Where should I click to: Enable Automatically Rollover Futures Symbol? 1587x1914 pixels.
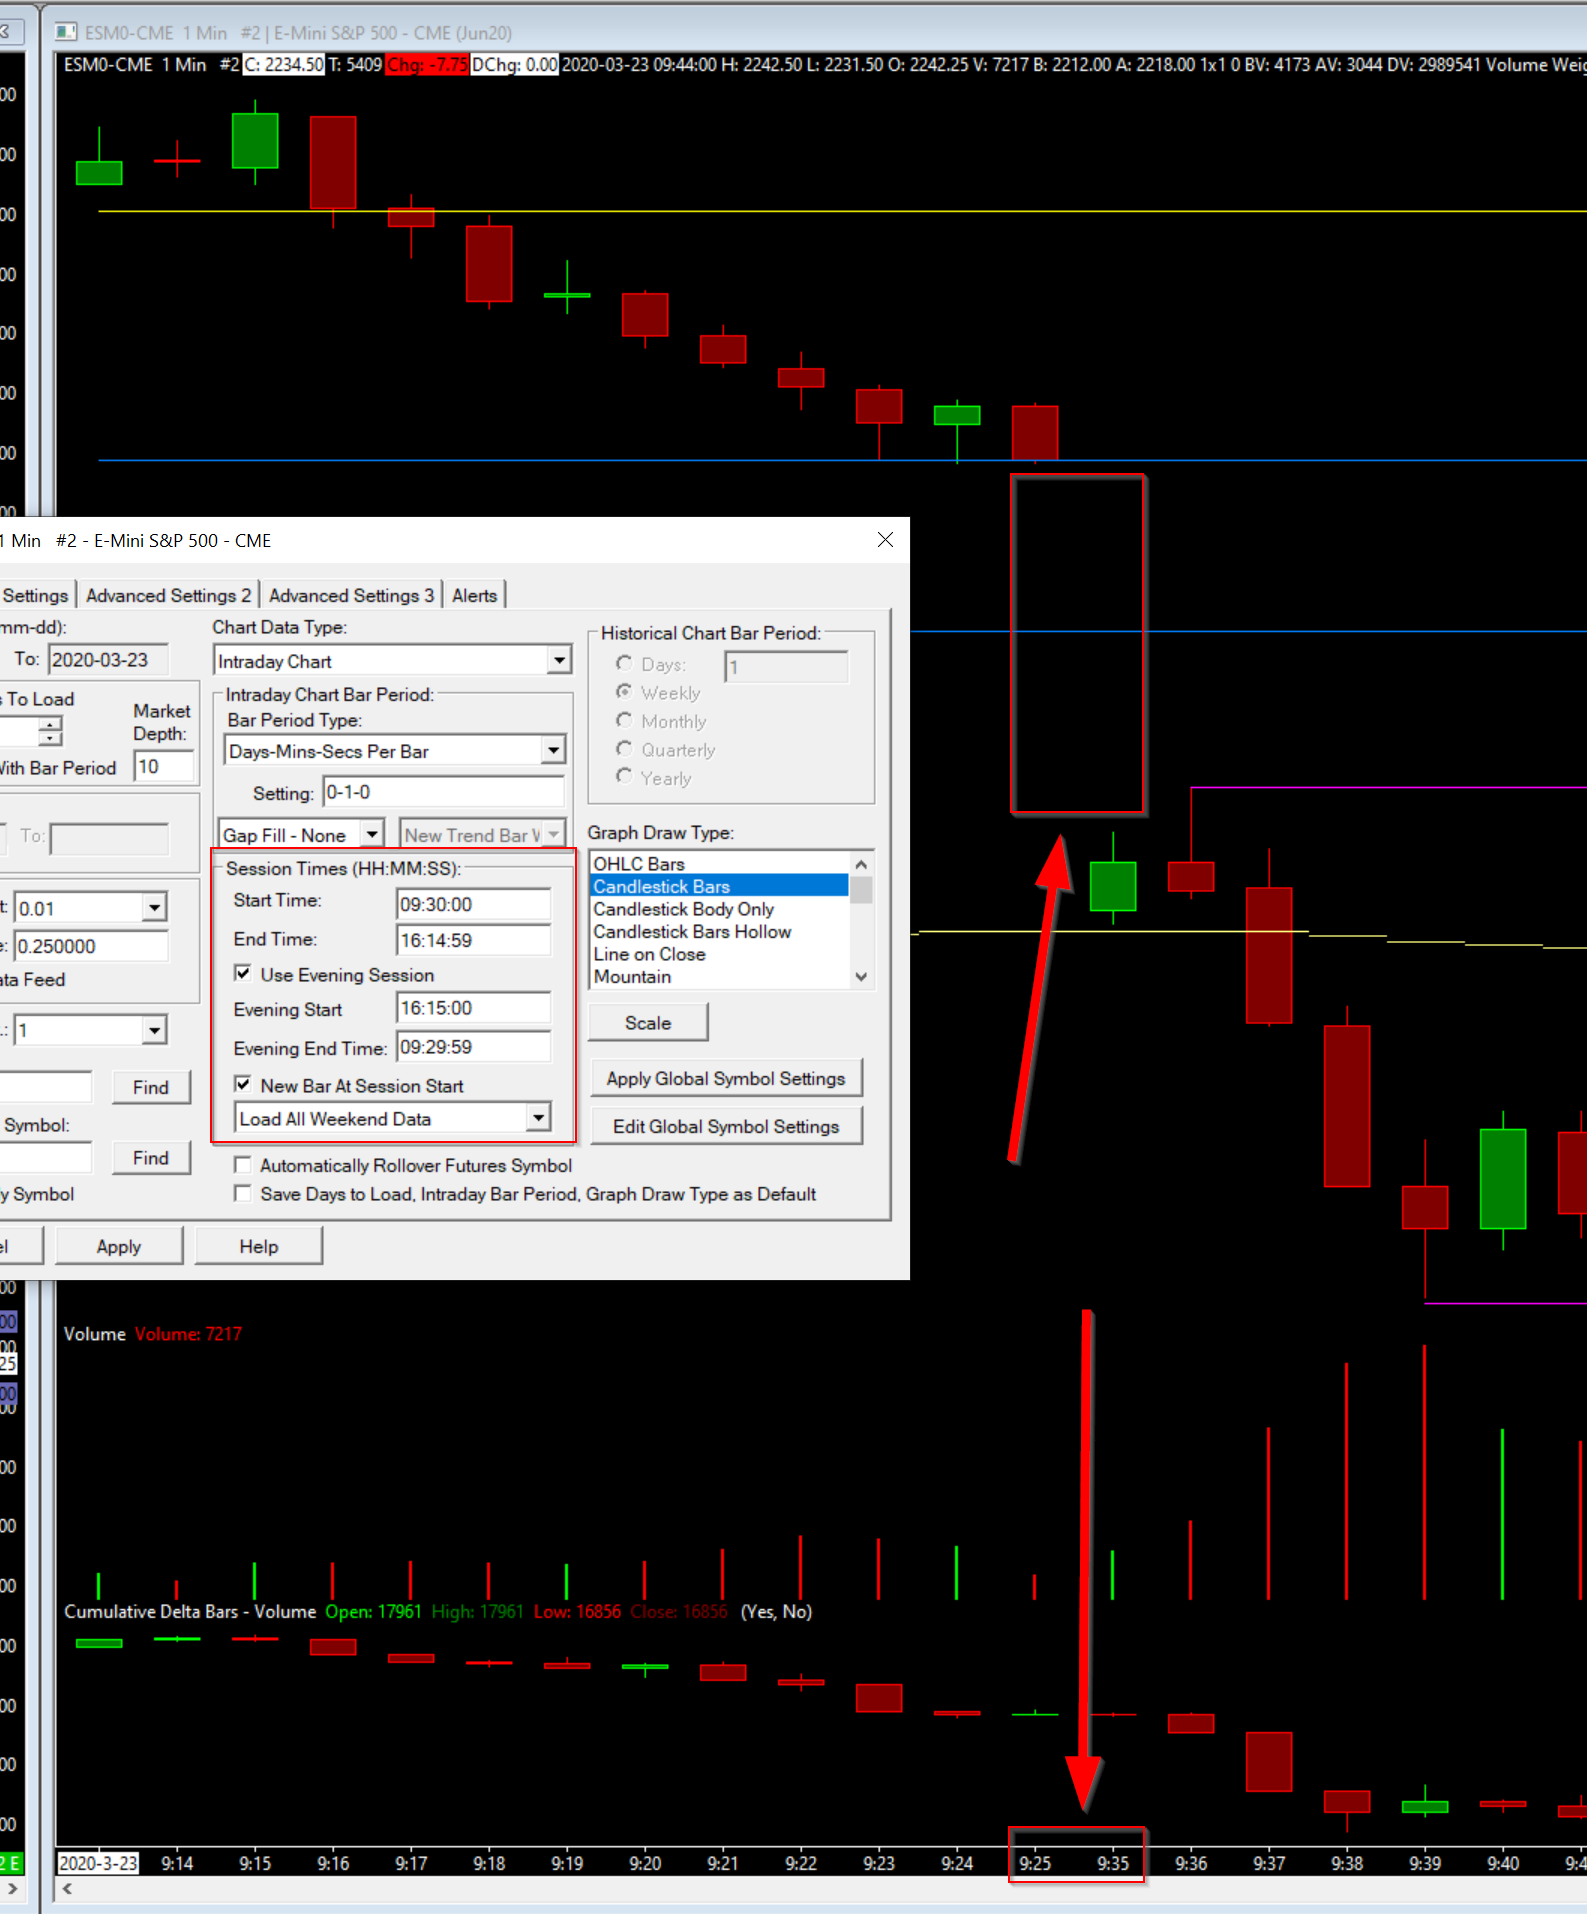(x=242, y=1165)
